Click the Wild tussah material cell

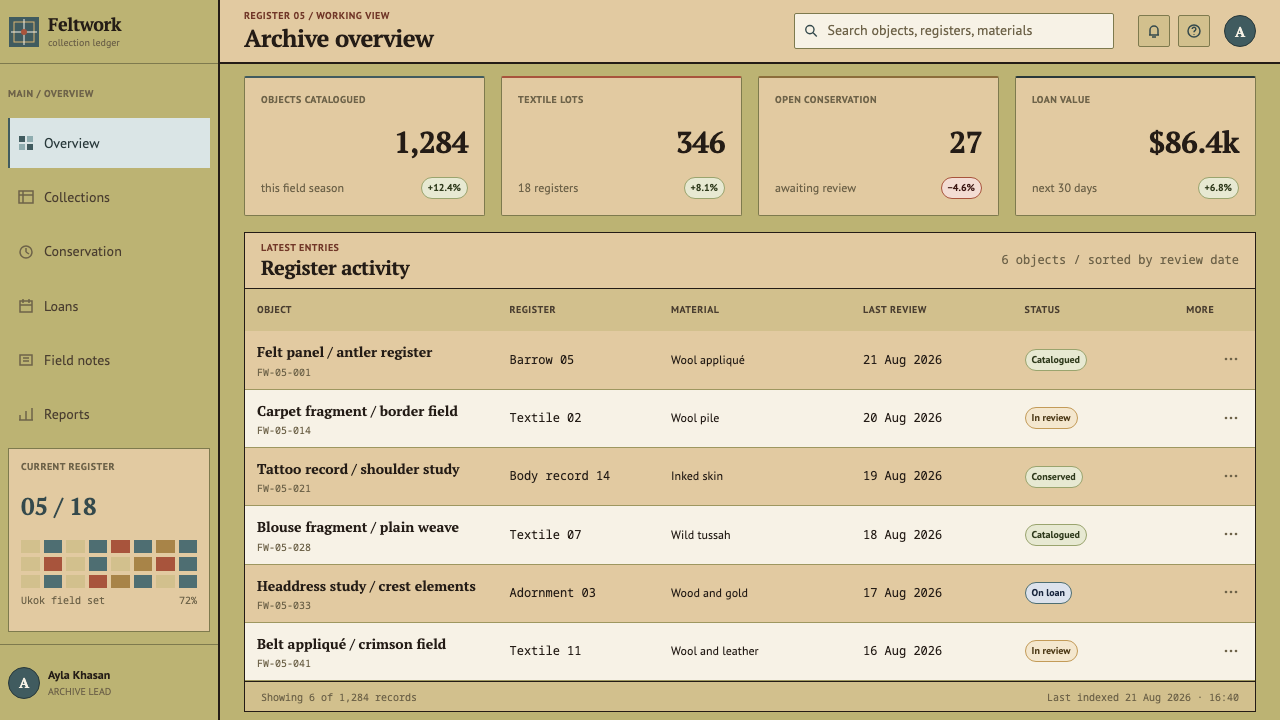[701, 535]
